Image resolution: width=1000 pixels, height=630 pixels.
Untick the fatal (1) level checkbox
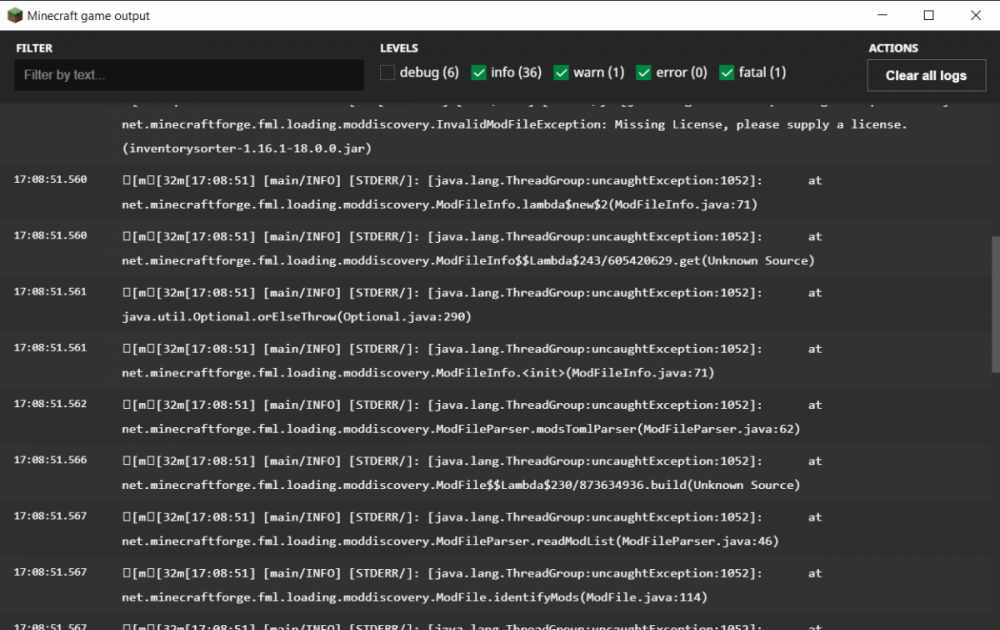[x=727, y=72]
